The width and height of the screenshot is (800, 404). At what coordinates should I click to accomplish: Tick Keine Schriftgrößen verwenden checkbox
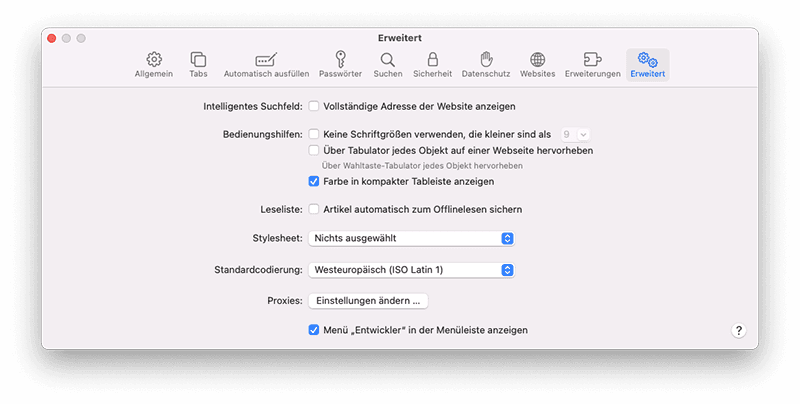coord(314,134)
